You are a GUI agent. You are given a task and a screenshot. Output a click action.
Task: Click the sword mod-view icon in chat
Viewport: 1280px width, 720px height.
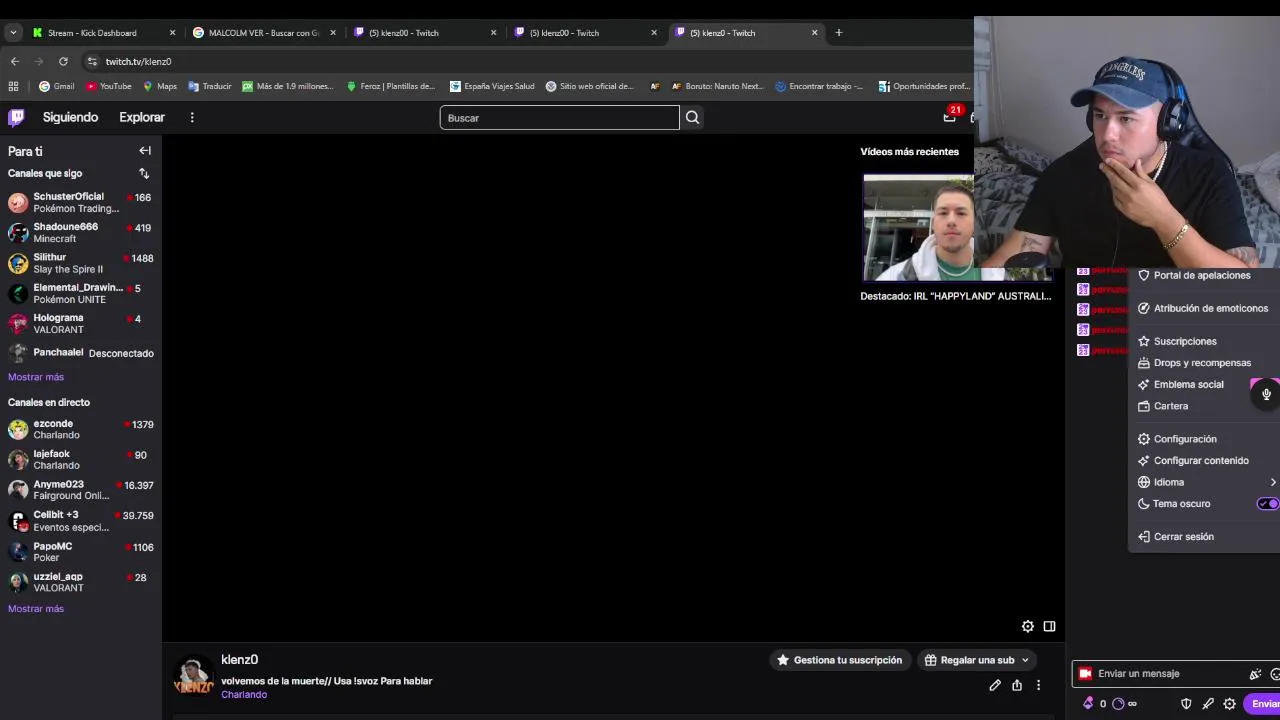1208,704
